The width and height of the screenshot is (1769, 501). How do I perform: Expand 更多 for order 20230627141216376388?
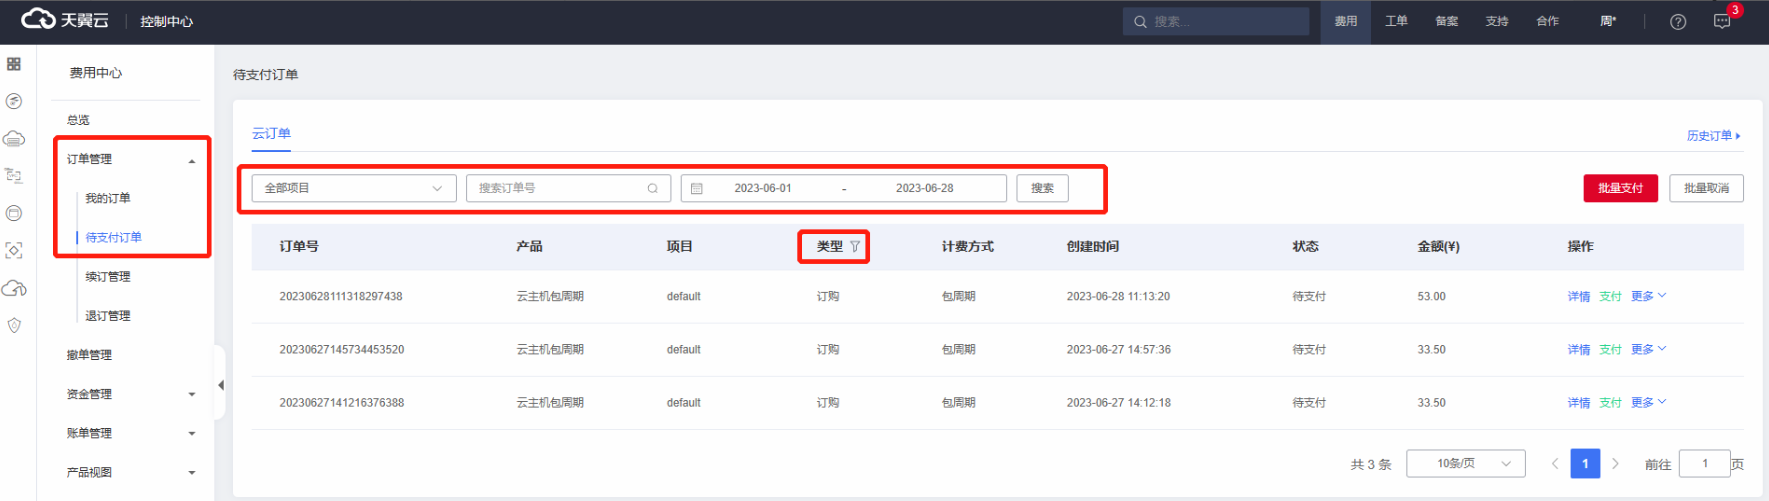1649,402
